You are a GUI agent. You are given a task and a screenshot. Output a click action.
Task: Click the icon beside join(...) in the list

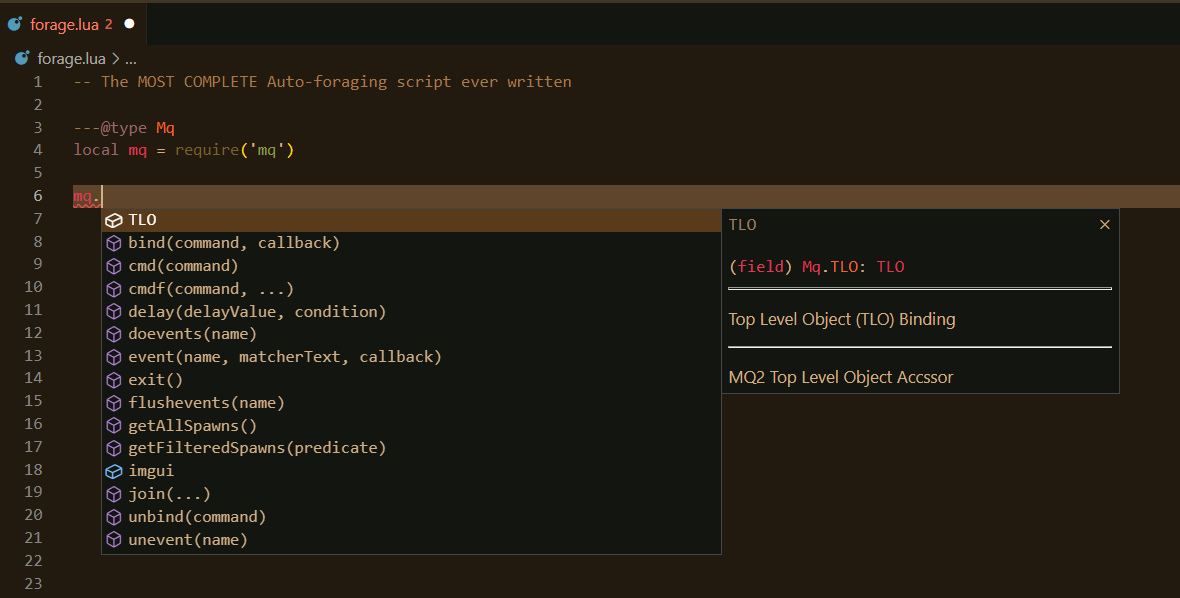113,493
